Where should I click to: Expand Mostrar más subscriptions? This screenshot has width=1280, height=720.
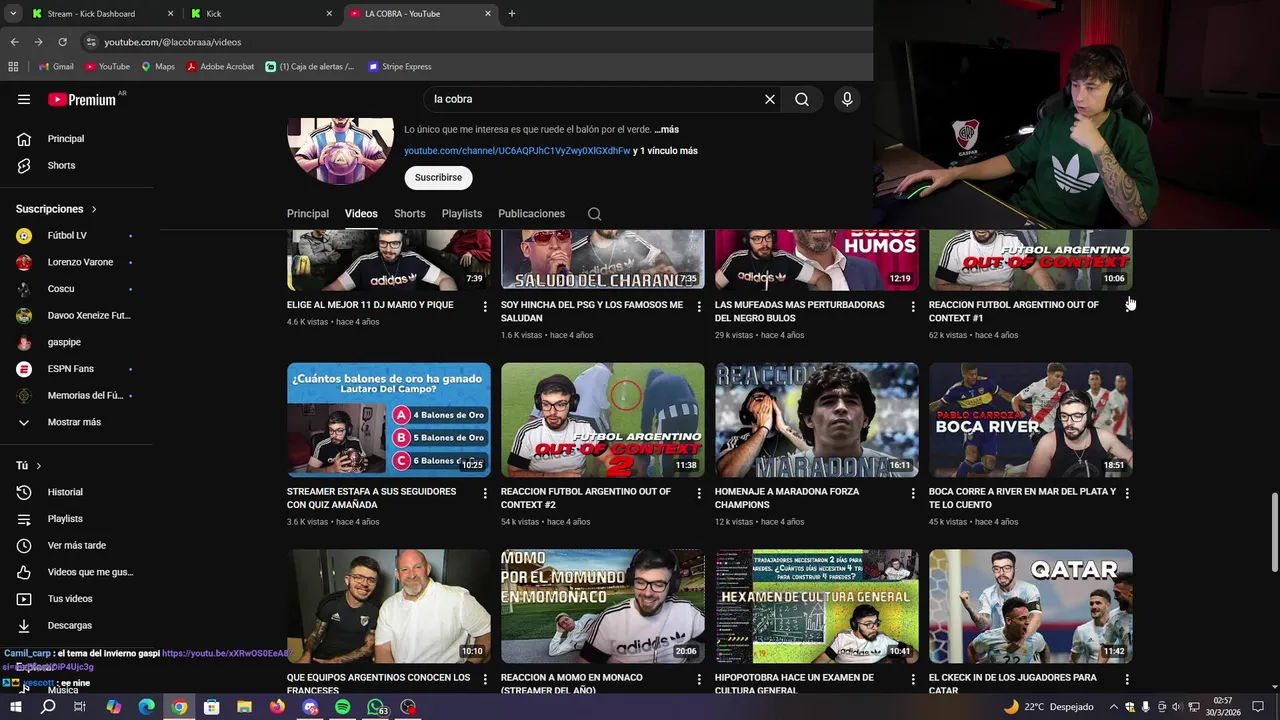pos(76,422)
